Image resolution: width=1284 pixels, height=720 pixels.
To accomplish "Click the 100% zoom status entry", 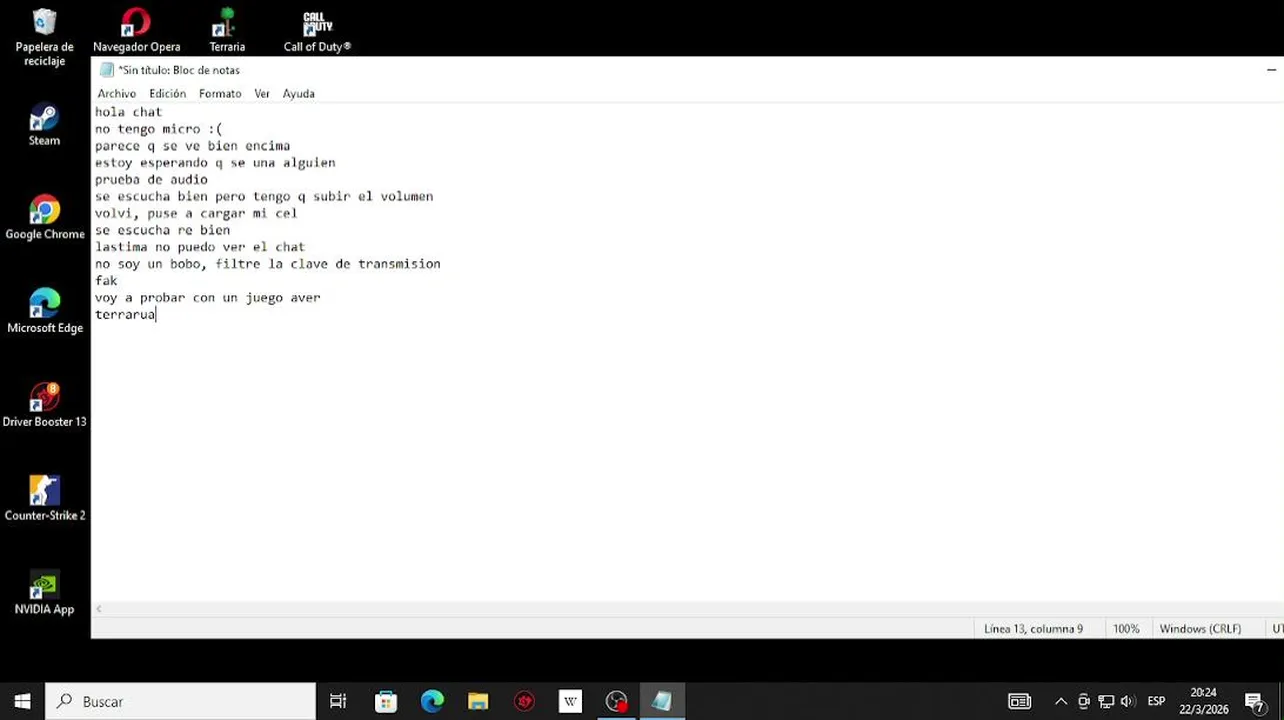I will point(1126,629).
